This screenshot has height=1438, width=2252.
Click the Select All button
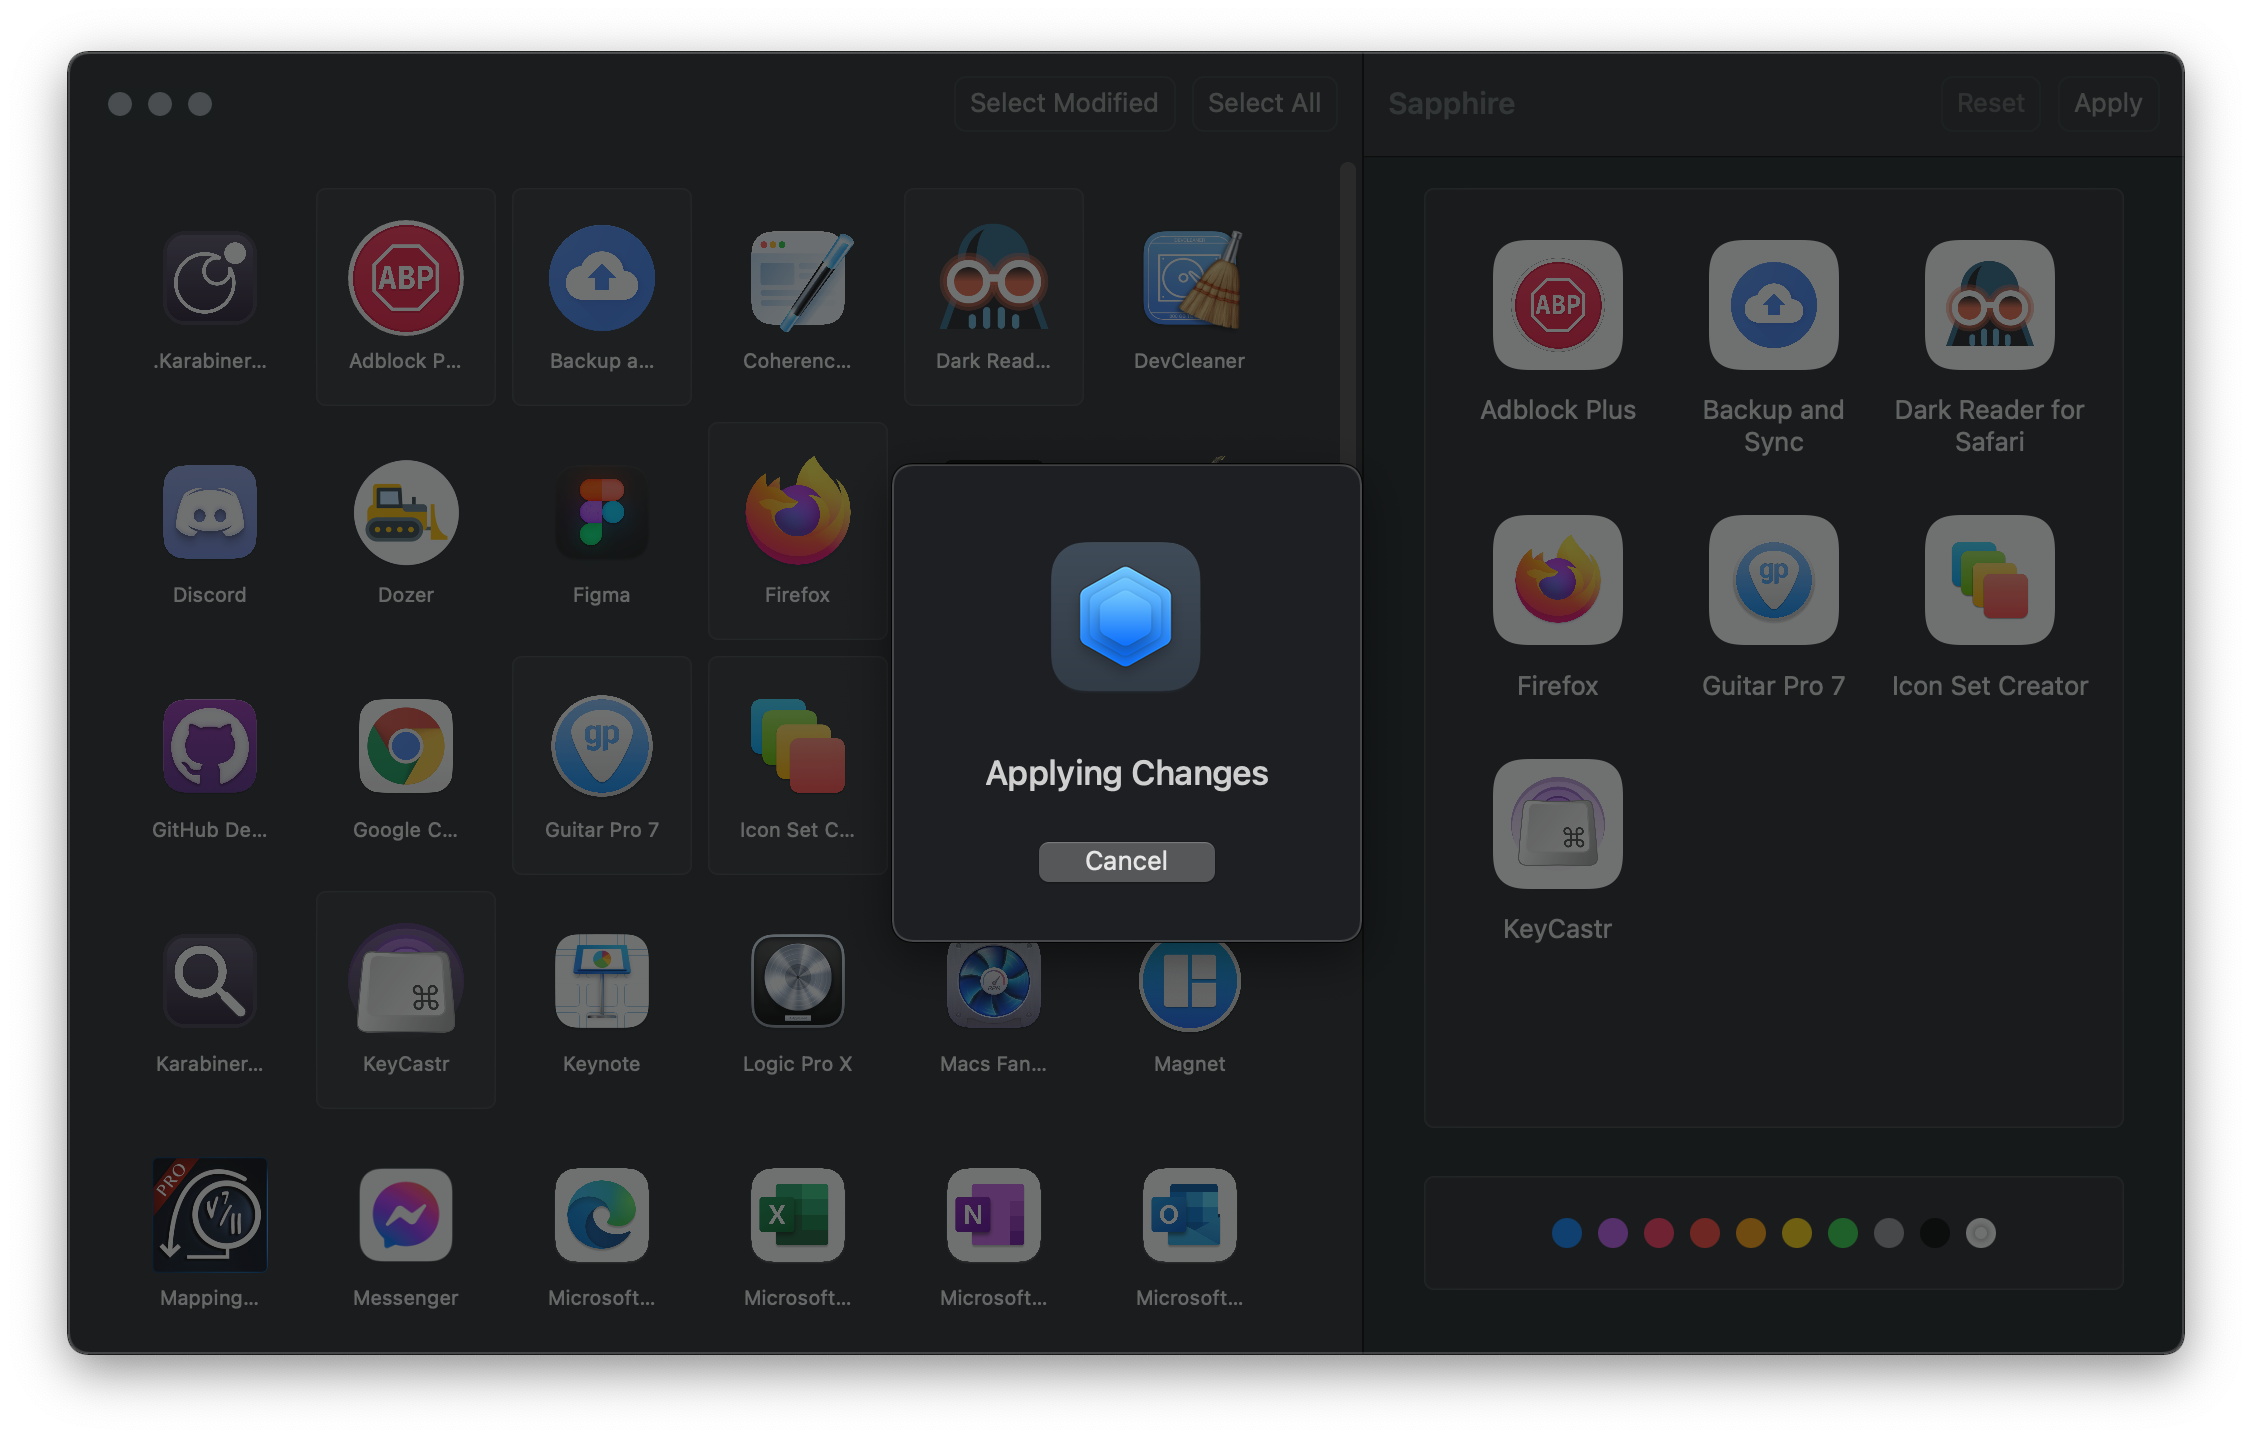pyautogui.click(x=1264, y=103)
